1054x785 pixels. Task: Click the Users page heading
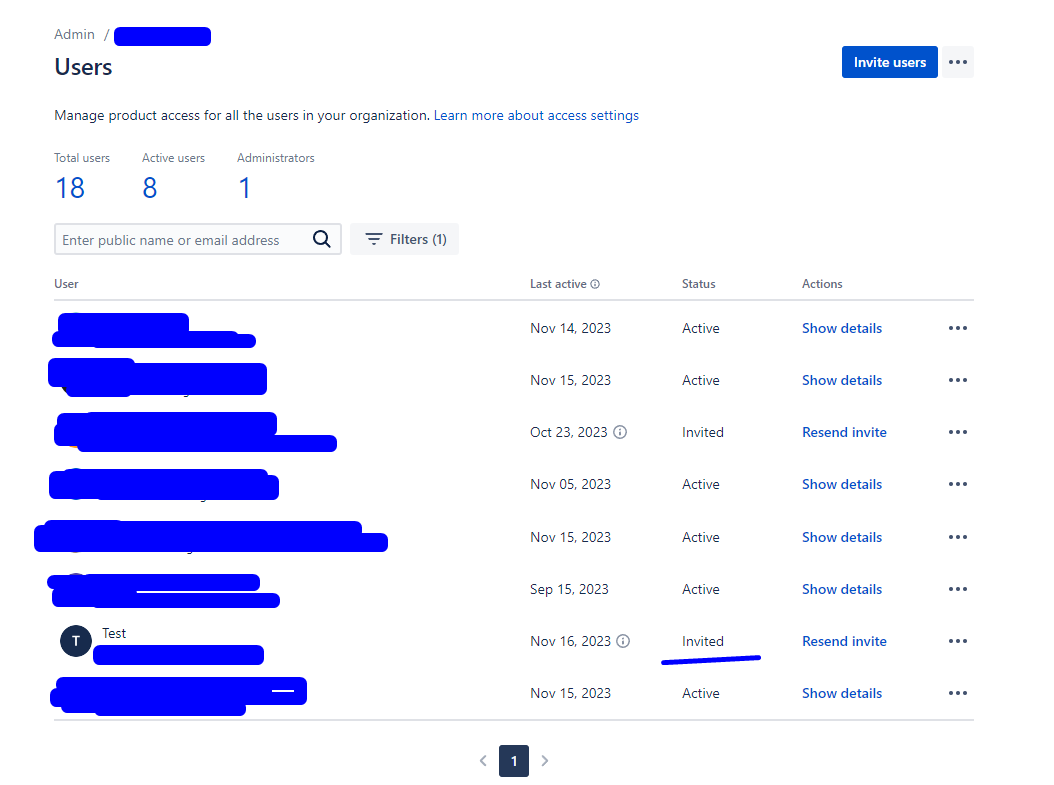tap(83, 67)
